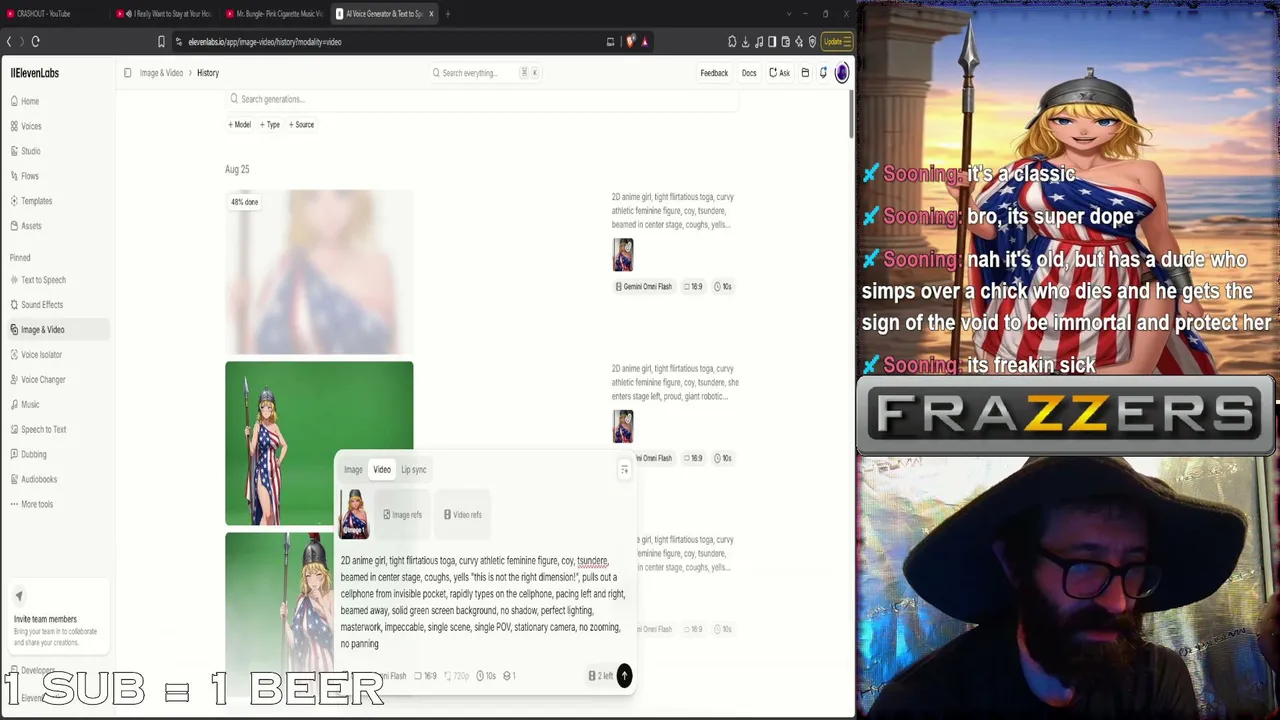The image size is (1280, 720).
Task: Add a Type filter
Action: click(x=270, y=125)
